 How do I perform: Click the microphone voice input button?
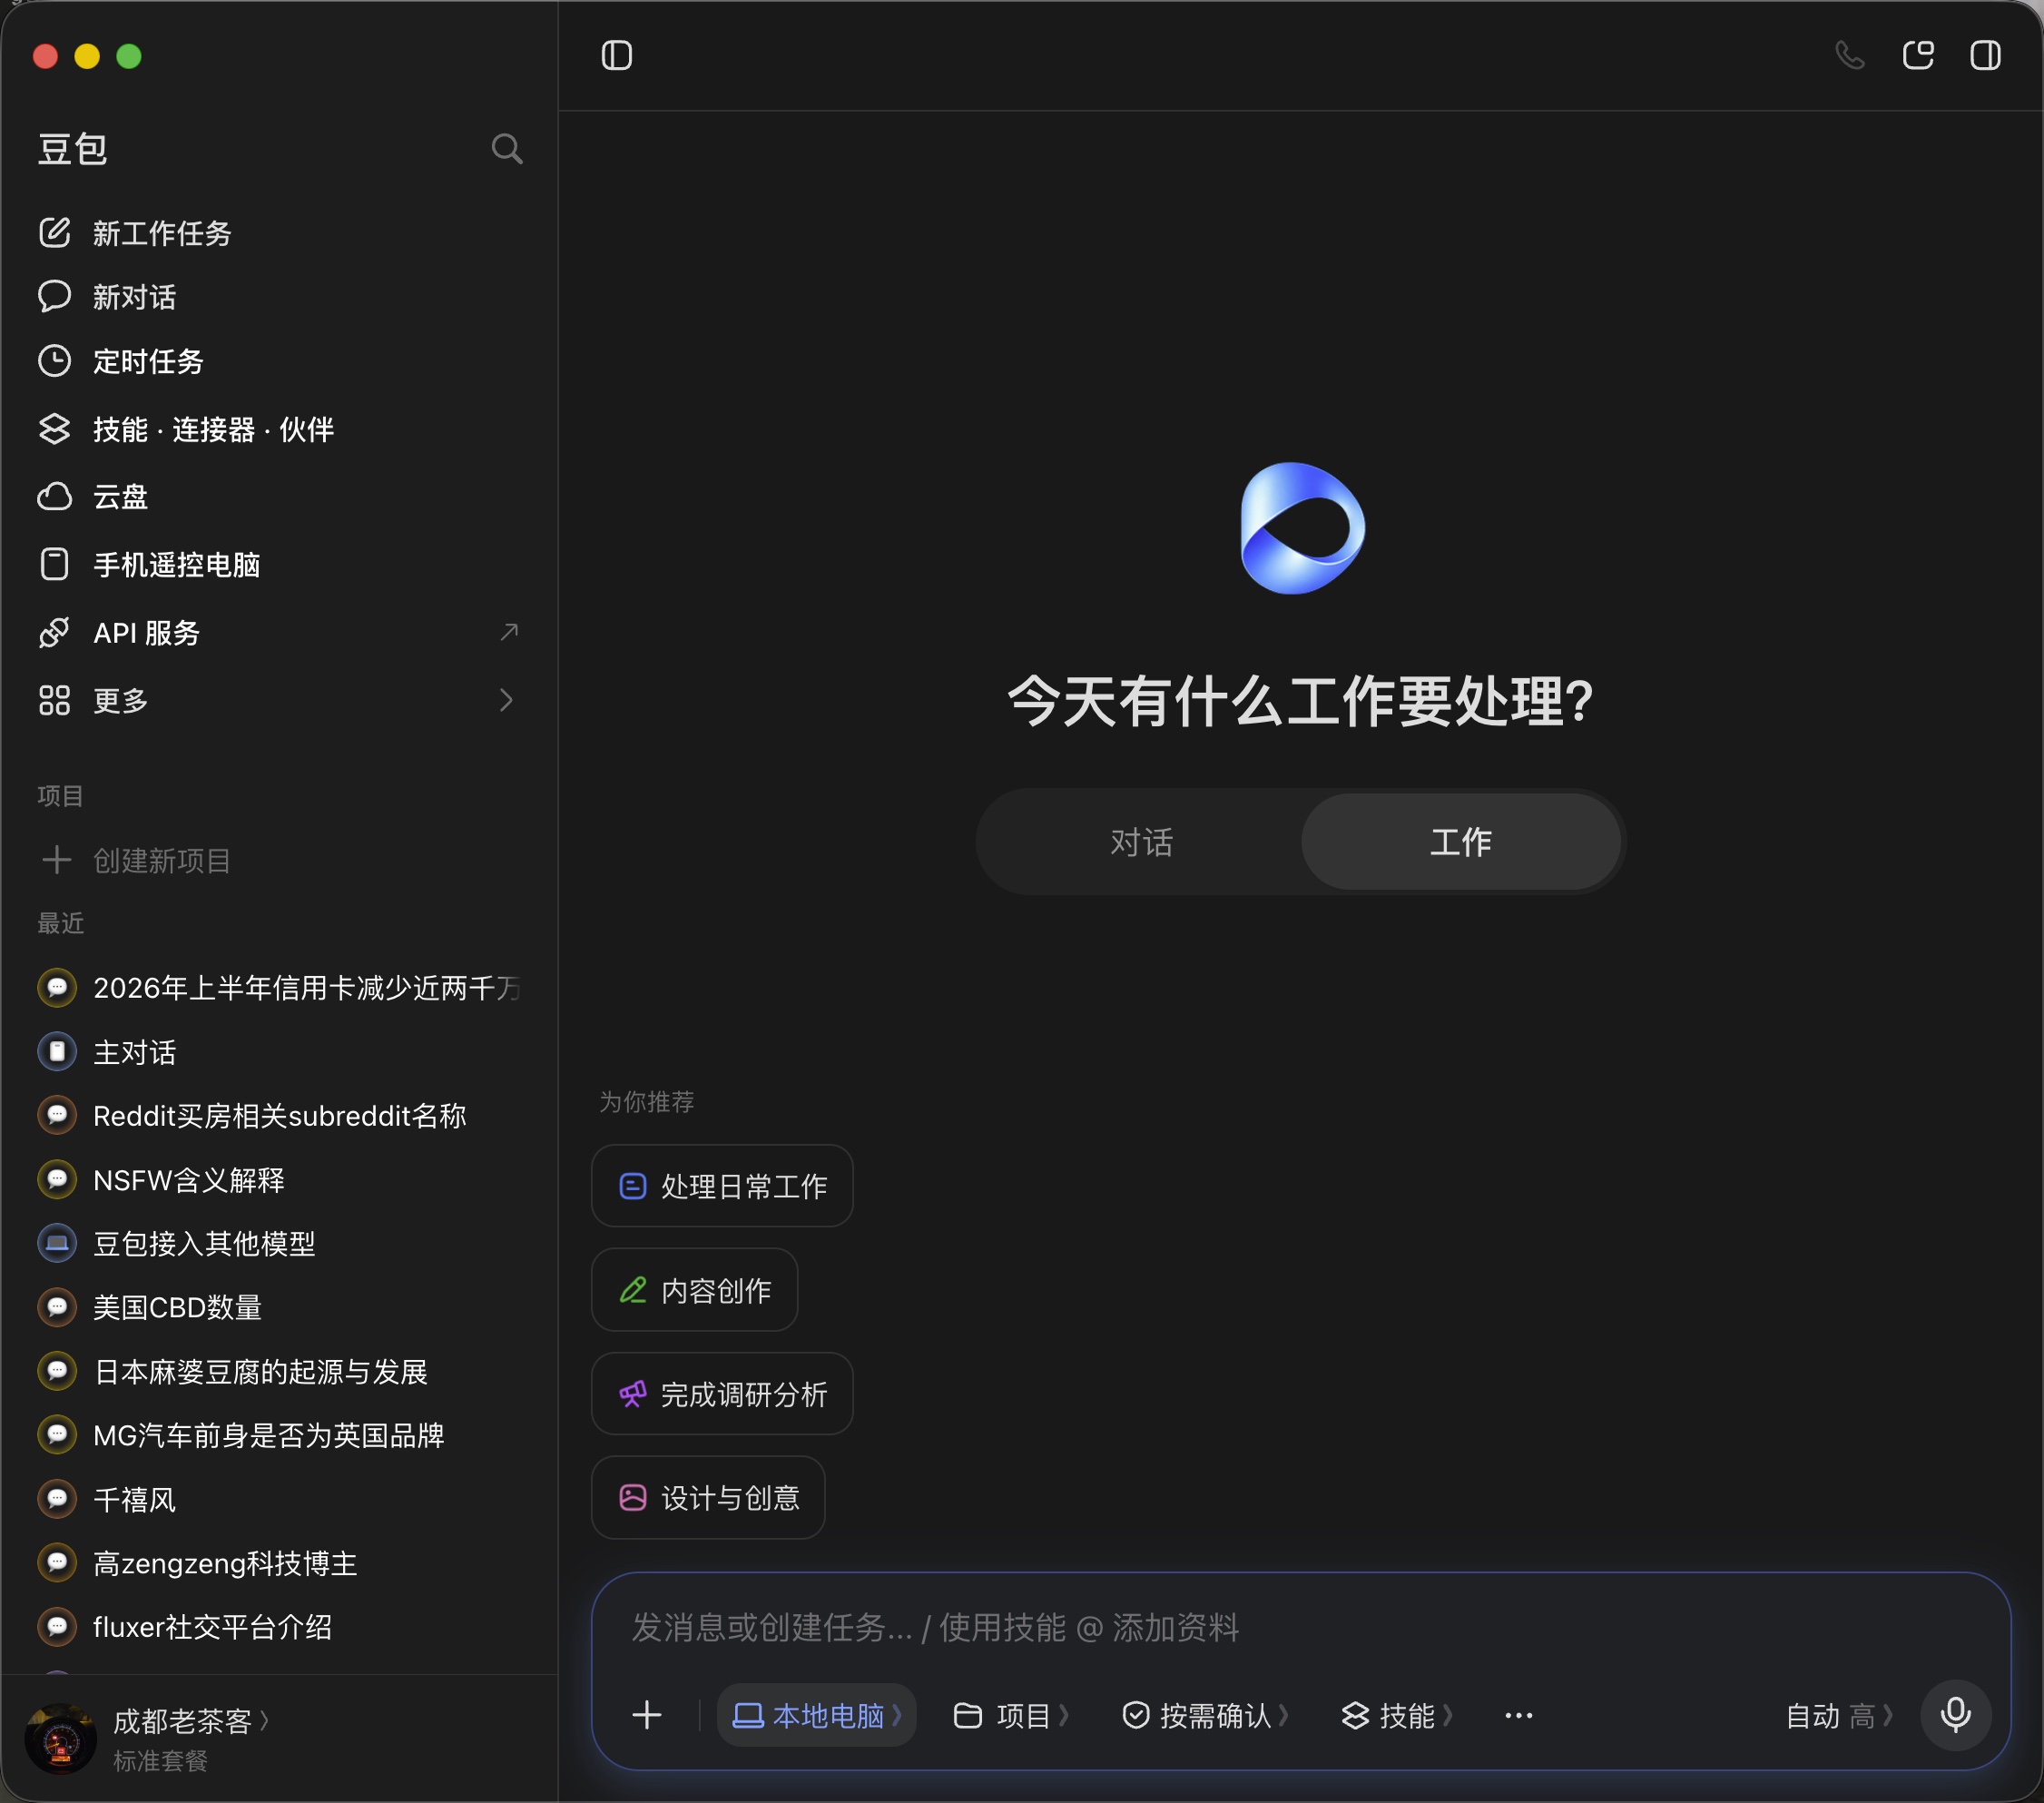(1955, 1715)
